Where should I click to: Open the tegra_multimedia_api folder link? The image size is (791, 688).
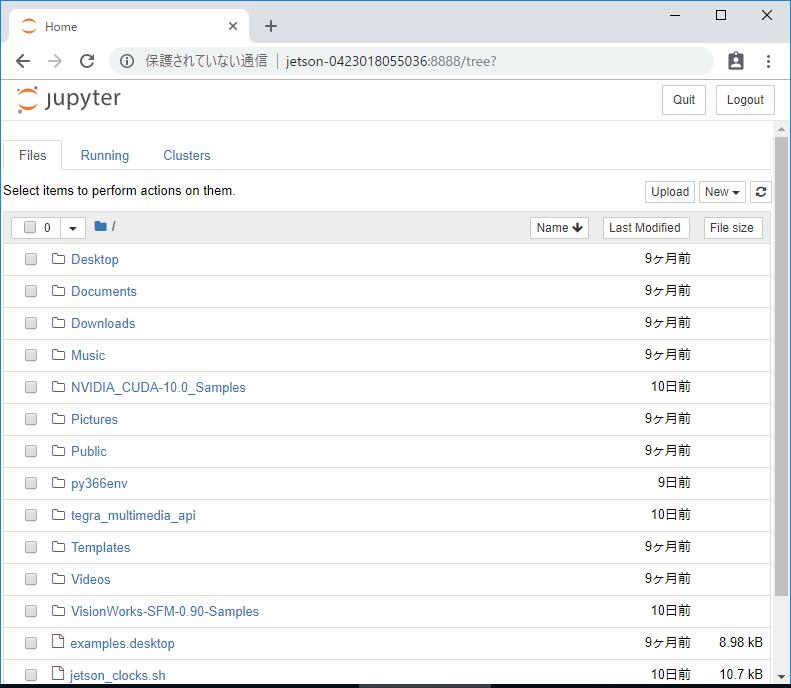pos(133,515)
